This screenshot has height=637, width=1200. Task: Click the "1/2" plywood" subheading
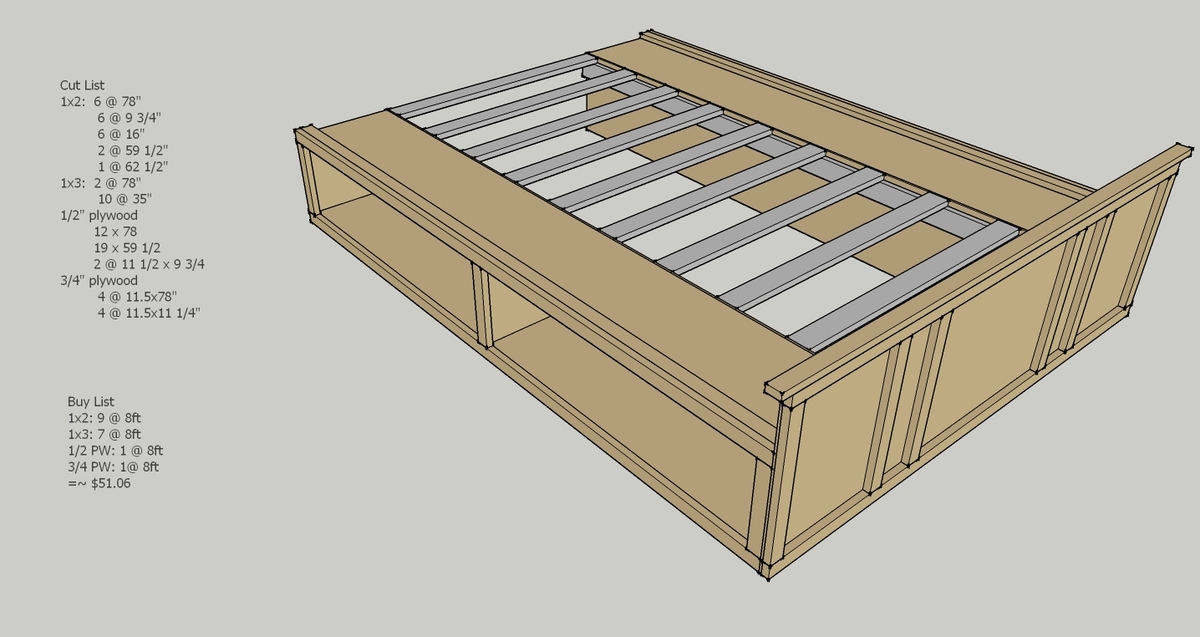[98, 215]
